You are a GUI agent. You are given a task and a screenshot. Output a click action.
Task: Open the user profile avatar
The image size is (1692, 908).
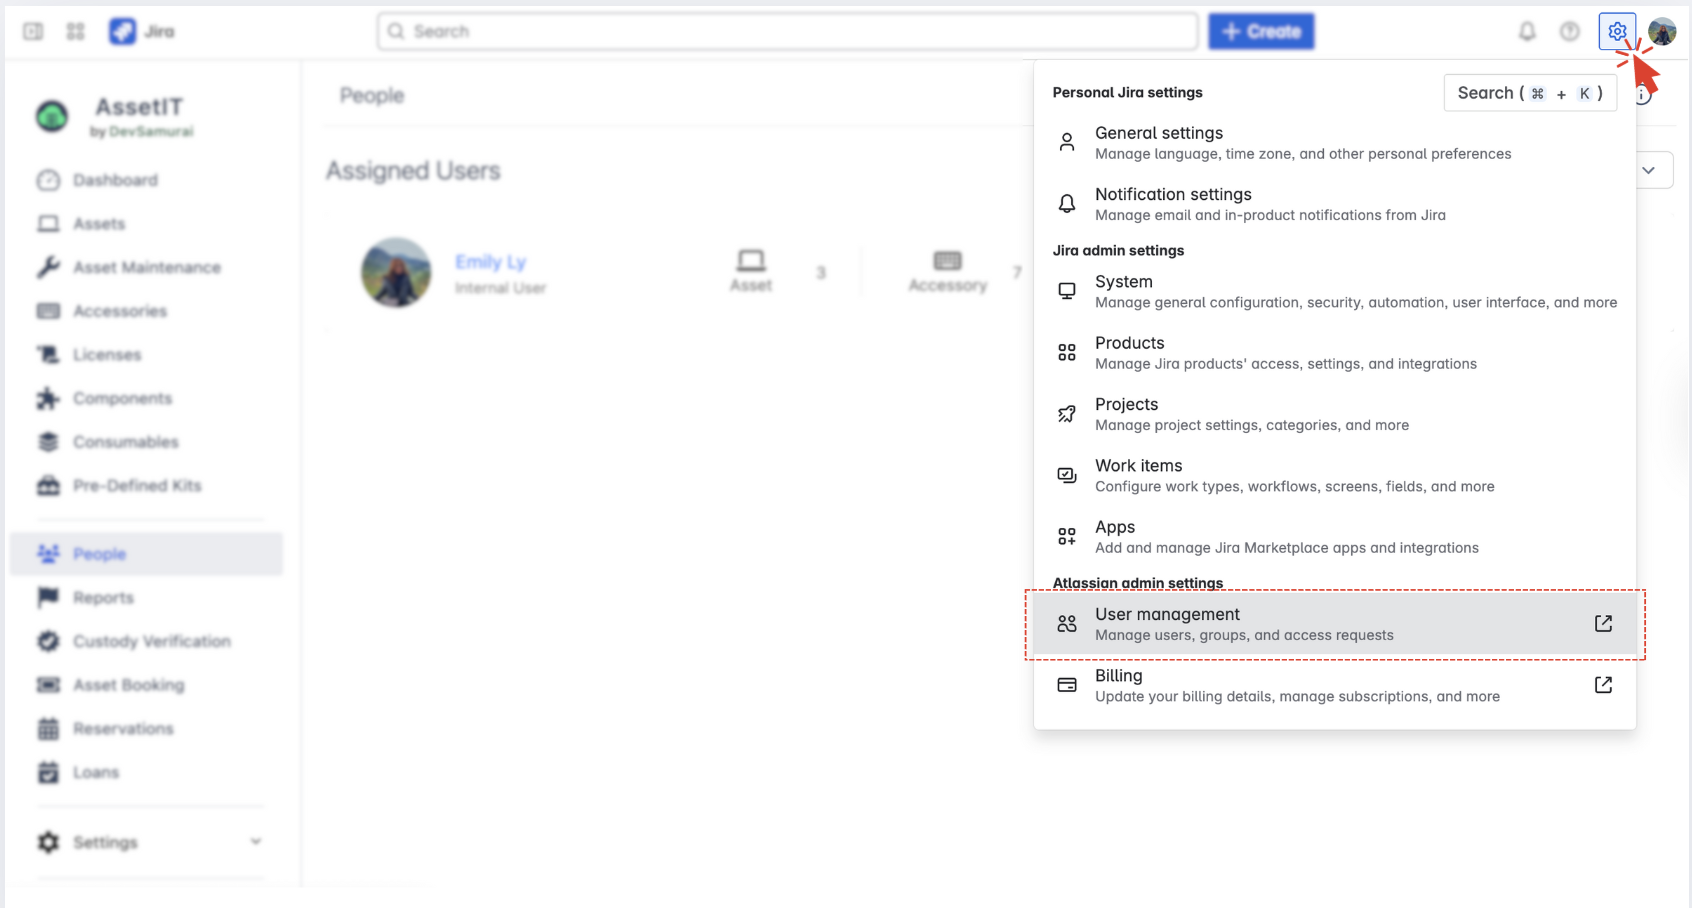click(1662, 32)
